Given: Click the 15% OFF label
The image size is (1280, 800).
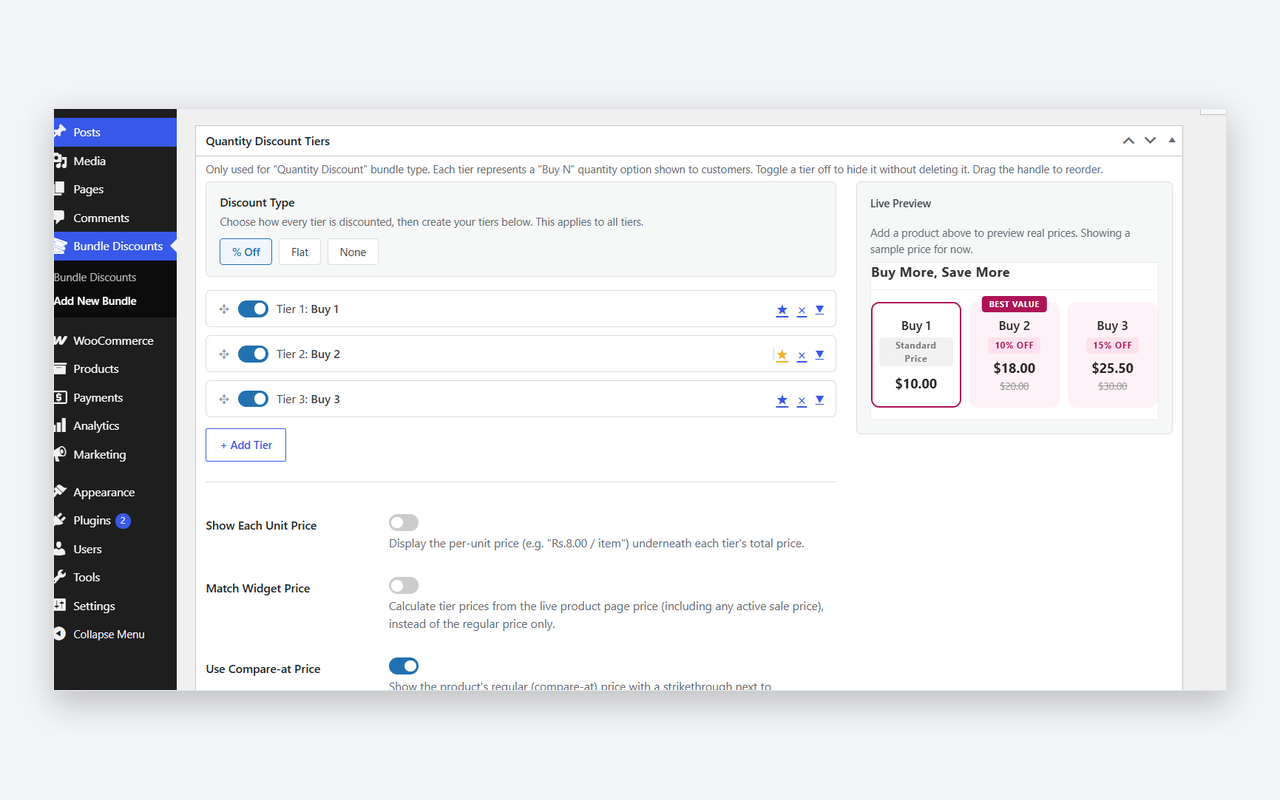Looking at the screenshot, I should [1112, 345].
